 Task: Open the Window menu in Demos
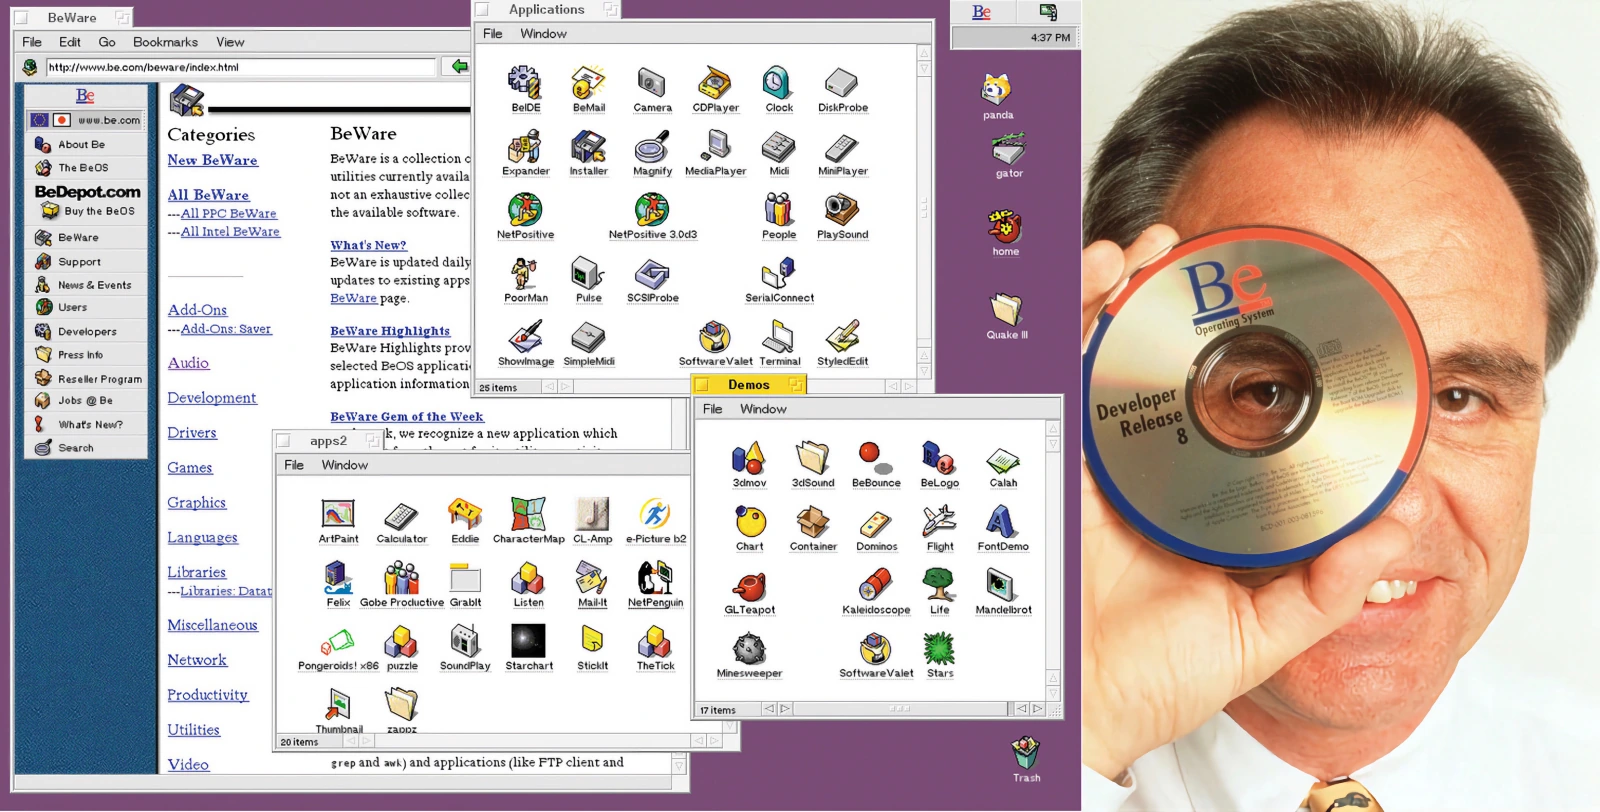click(x=763, y=409)
